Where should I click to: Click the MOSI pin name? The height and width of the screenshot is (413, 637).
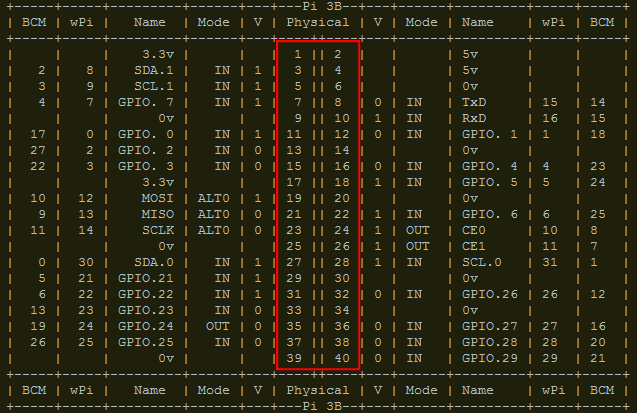click(x=158, y=199)
